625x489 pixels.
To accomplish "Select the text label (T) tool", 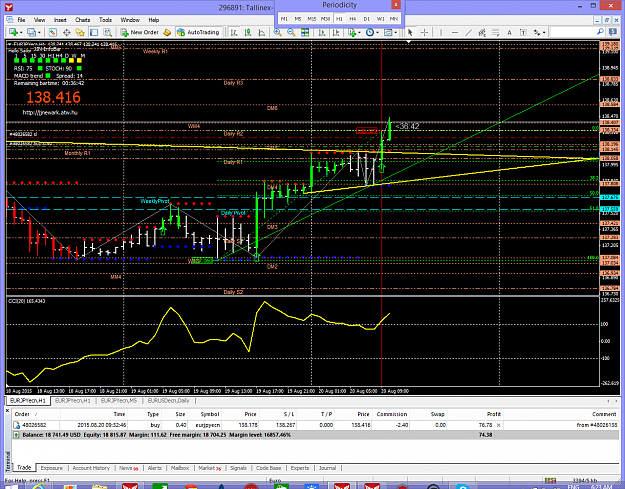I will [523, 32].
